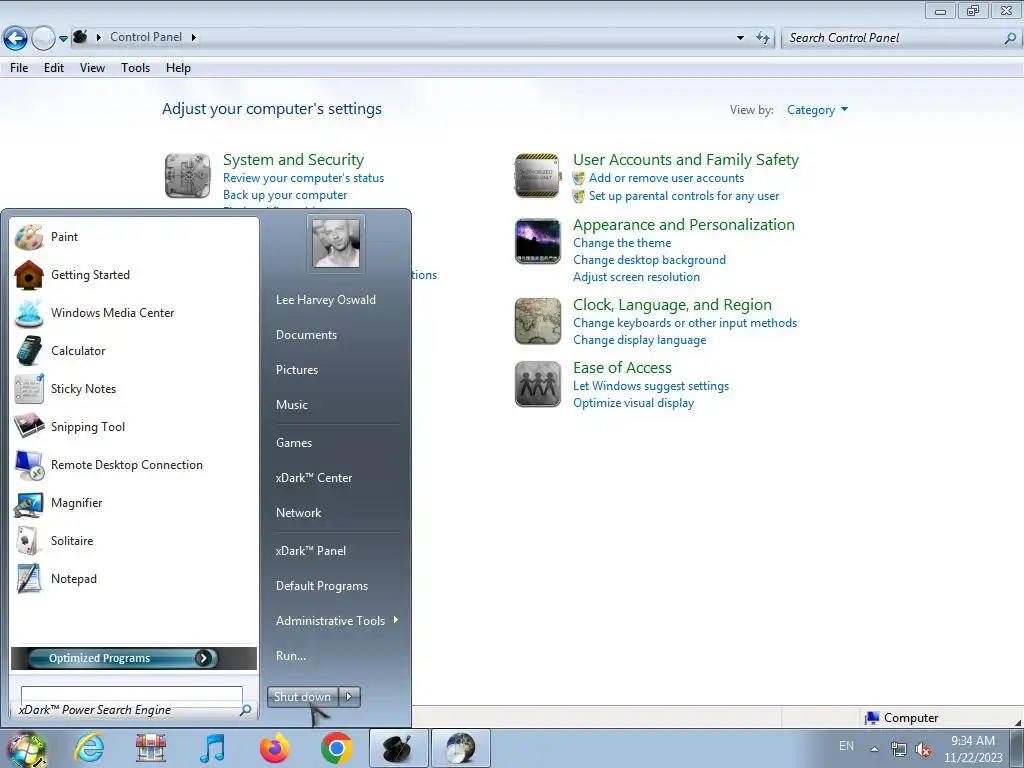The image size is (1024, 768).
Task: Open xDark Center entry
Action: [313, 478]
